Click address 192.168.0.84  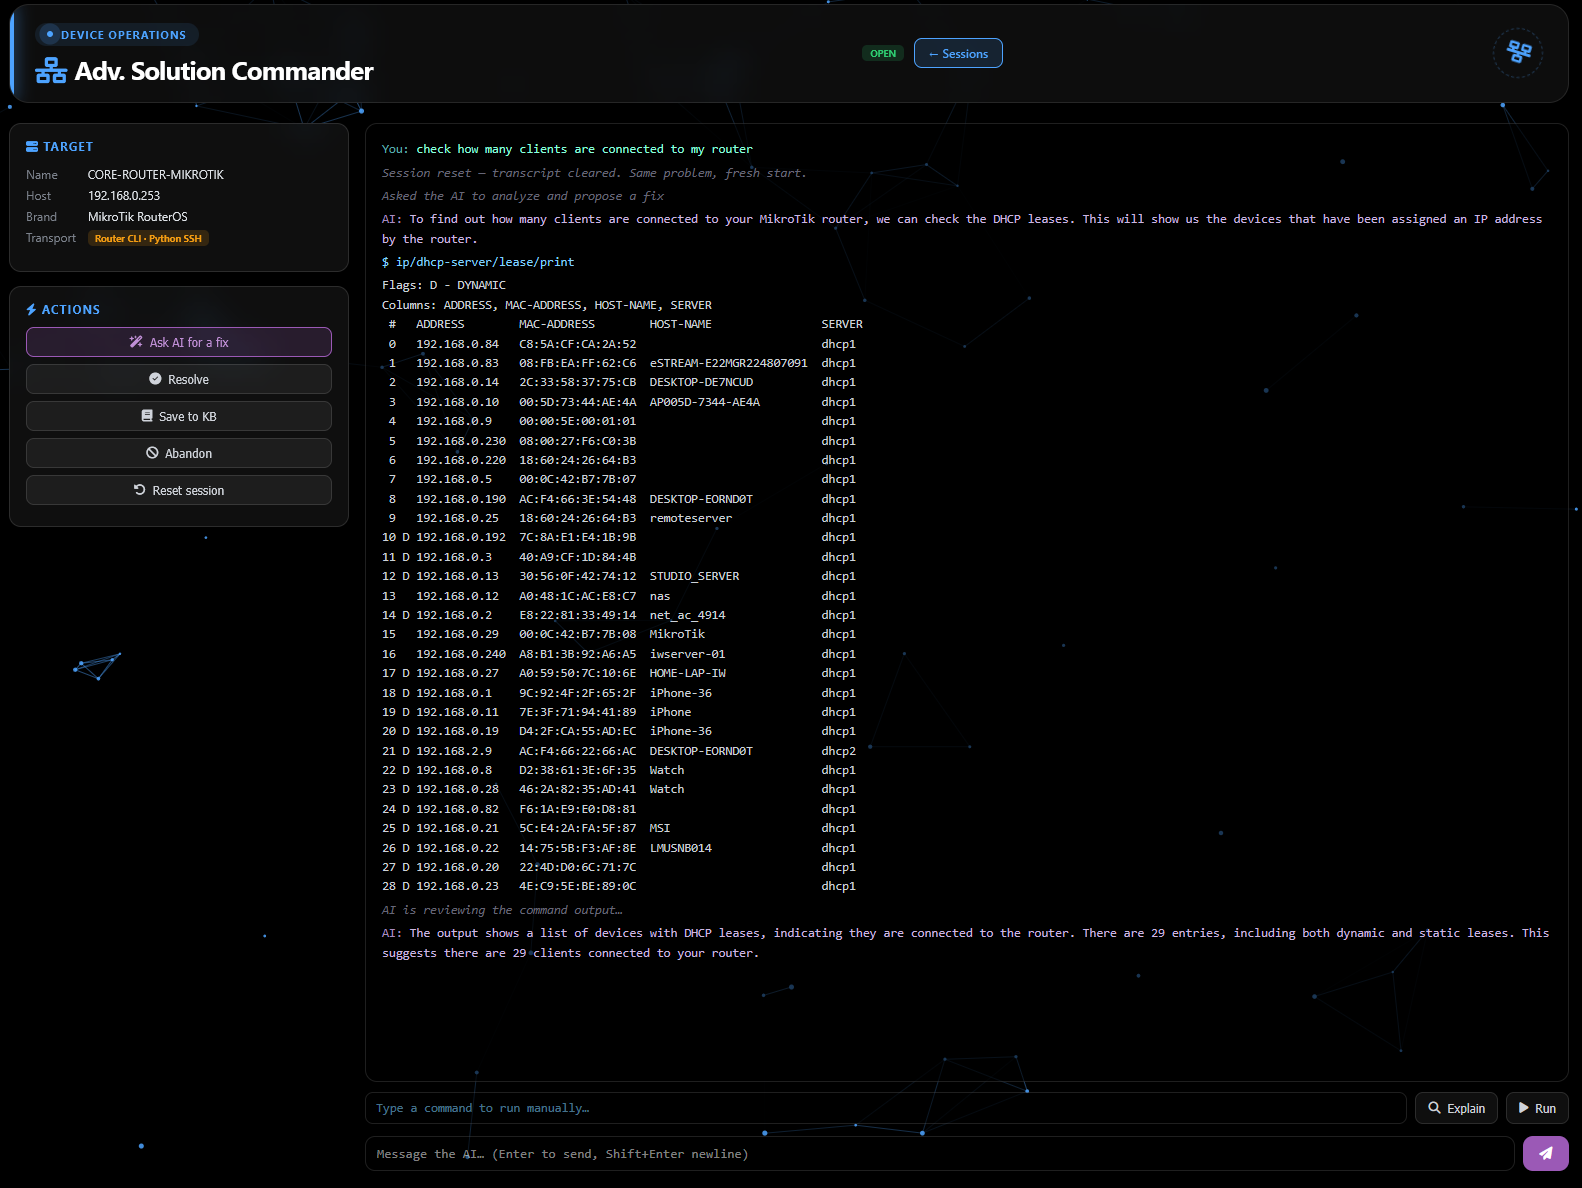point(457,344)
